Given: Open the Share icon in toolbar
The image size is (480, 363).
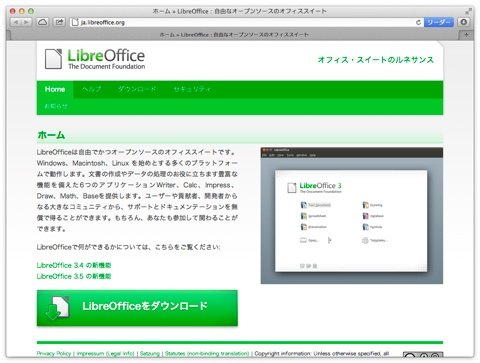Looking at the screenshot, I should [59, 22].
